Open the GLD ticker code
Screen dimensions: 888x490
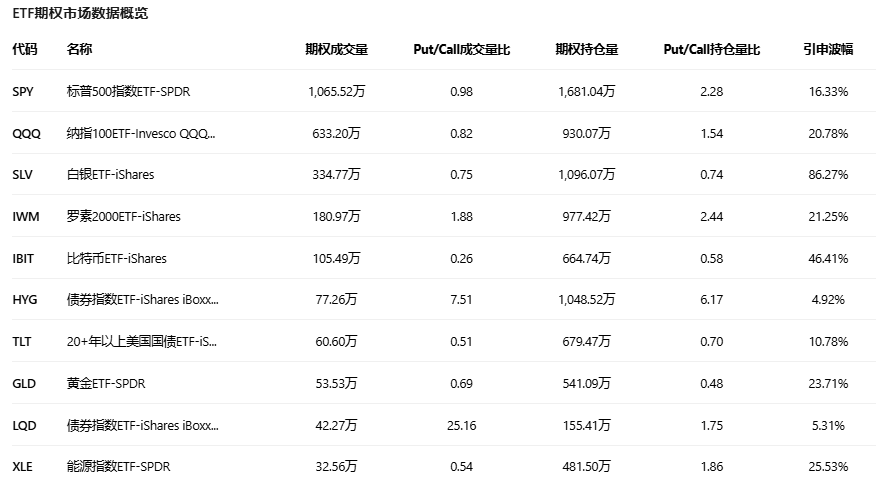pyautogui.click(x=23, y=383)
